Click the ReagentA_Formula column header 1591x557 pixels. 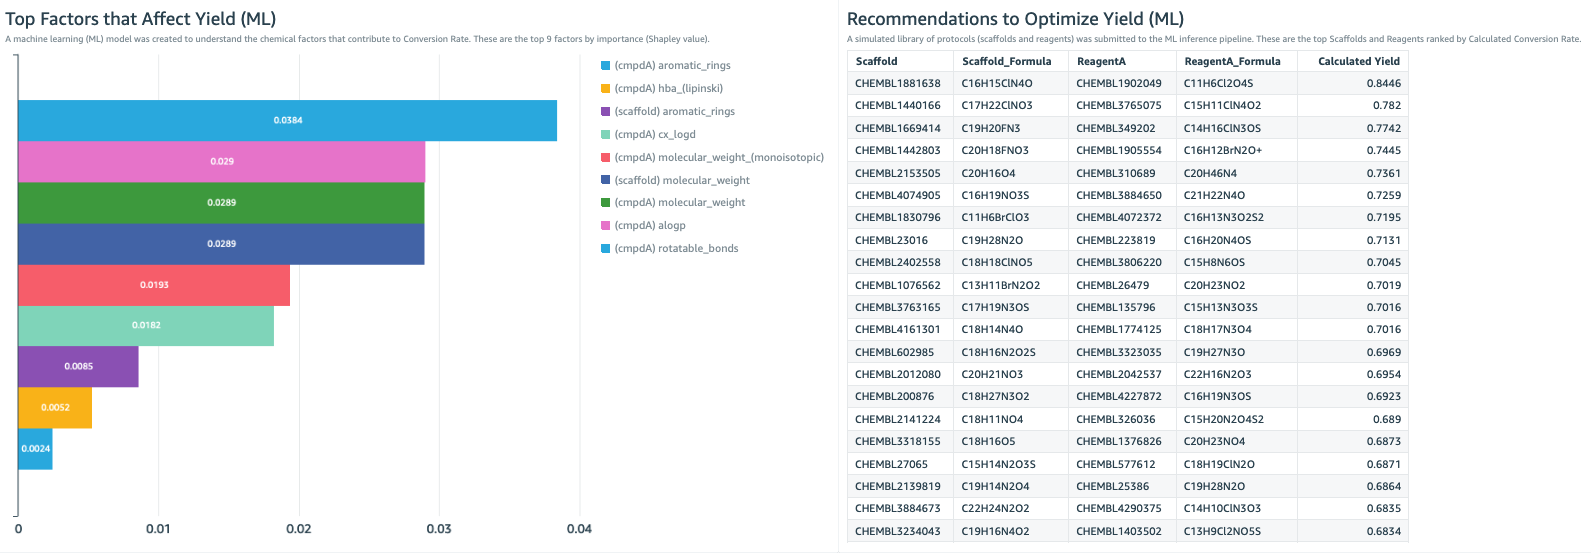click(1231, 61)
